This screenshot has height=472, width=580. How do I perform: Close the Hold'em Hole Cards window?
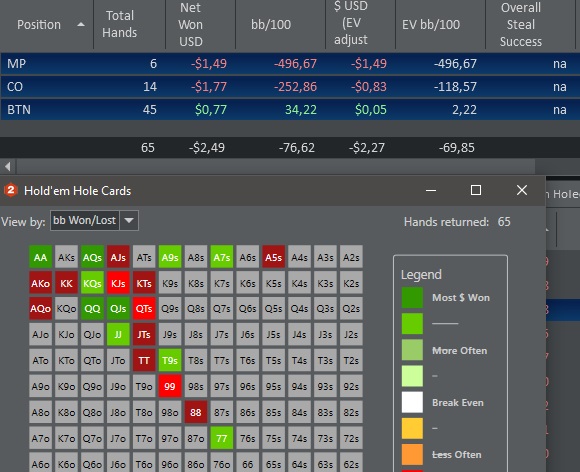pos(522,190)
